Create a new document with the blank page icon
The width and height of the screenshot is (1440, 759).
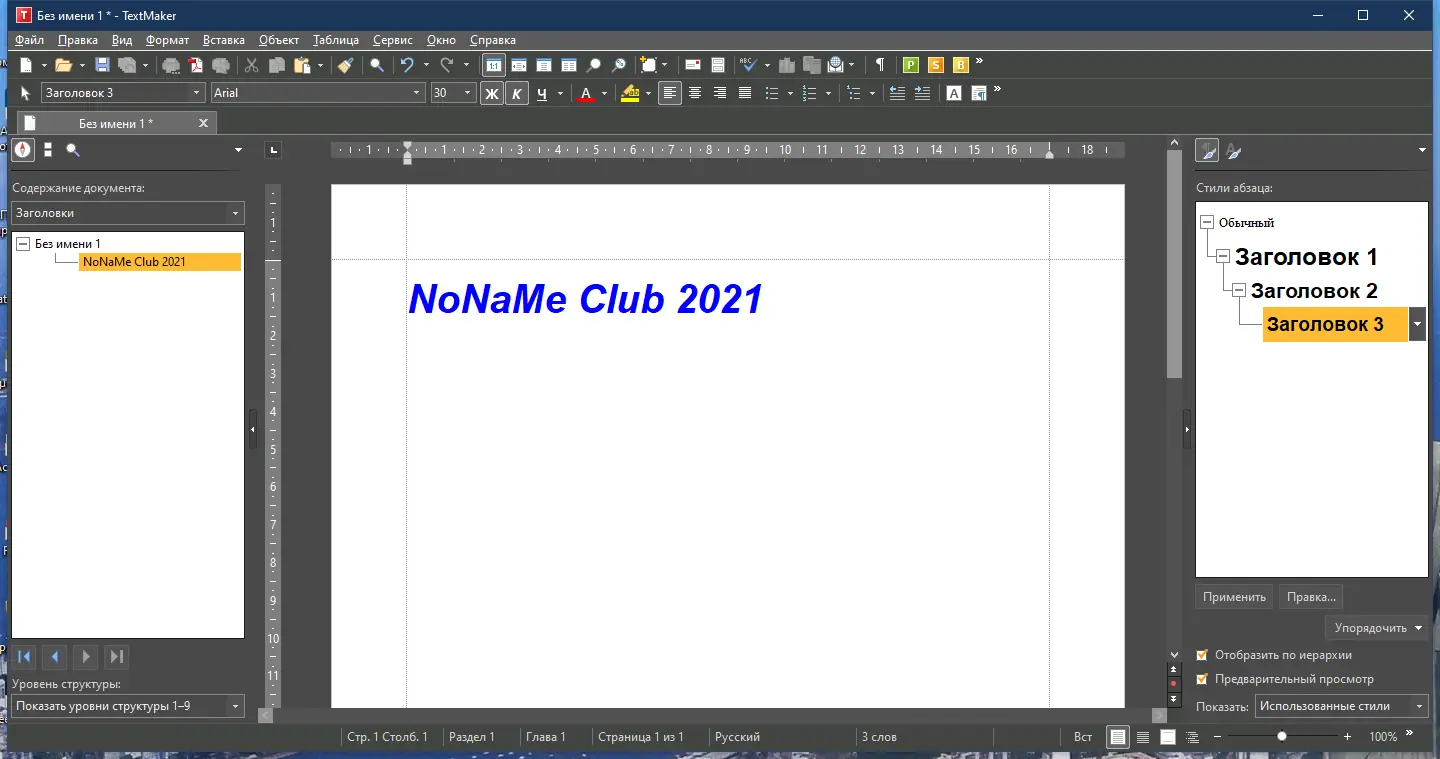pyautogui.click(x=27, y=65)
